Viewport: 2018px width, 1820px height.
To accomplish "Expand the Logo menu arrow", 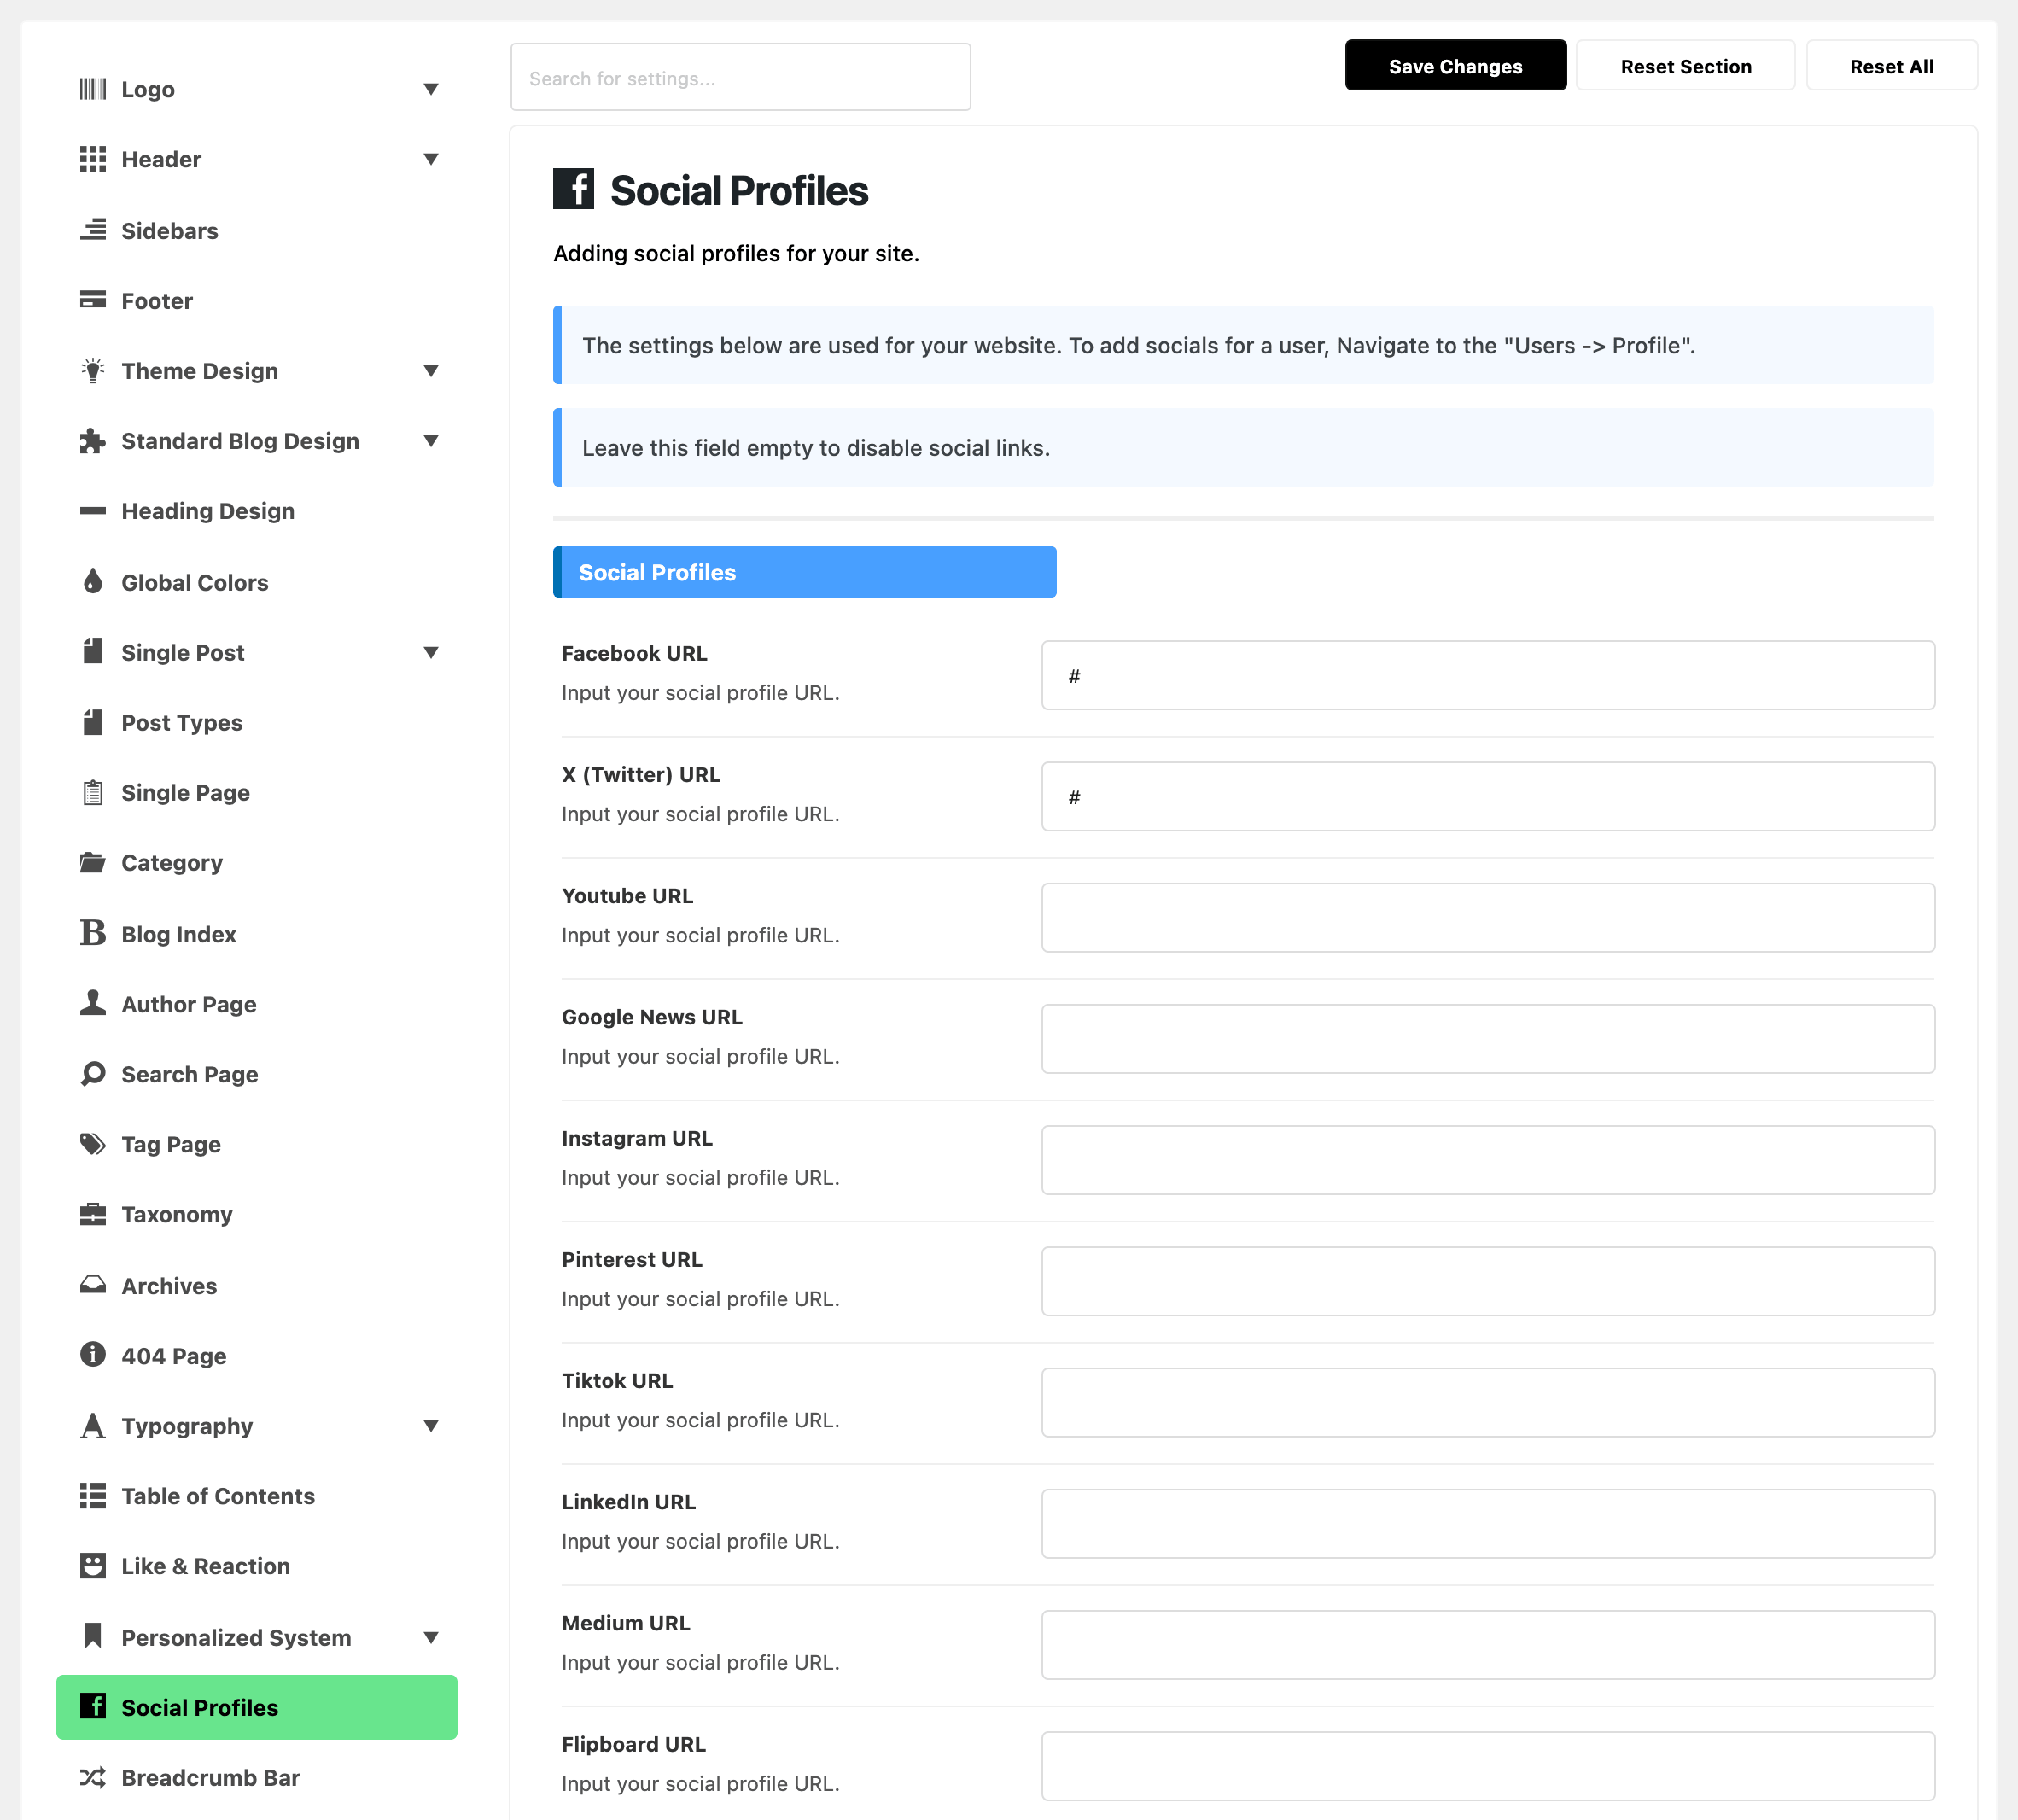I will [431, 89].
